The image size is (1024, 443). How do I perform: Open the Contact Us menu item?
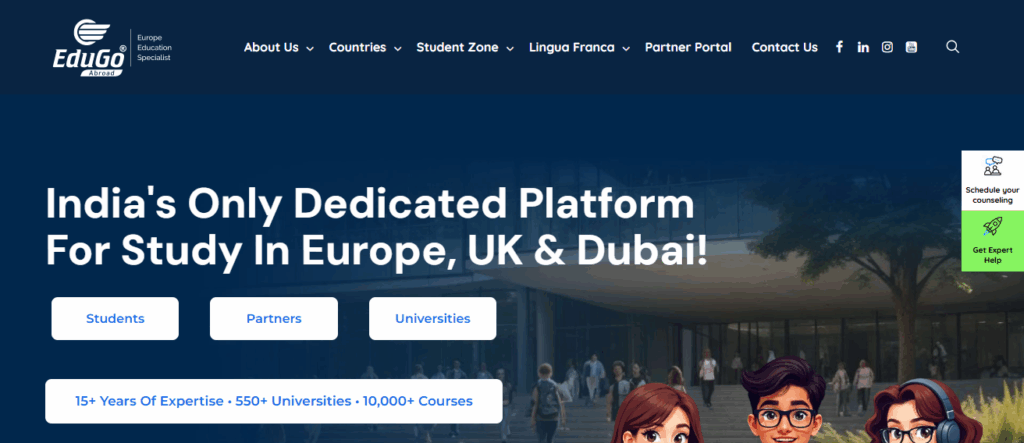784,47
